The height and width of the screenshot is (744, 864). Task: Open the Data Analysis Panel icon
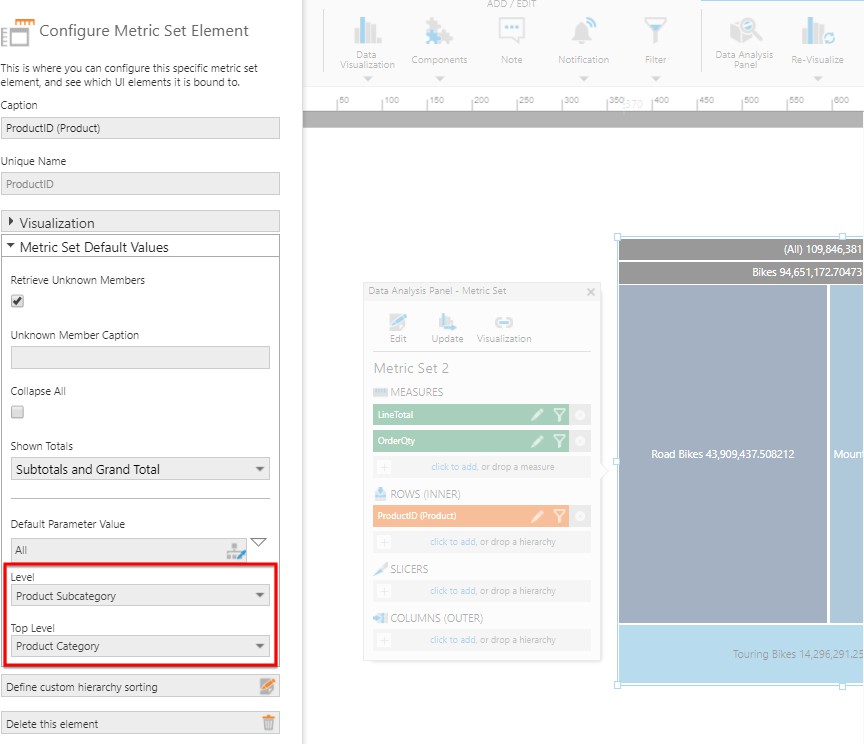coord(745,32)
